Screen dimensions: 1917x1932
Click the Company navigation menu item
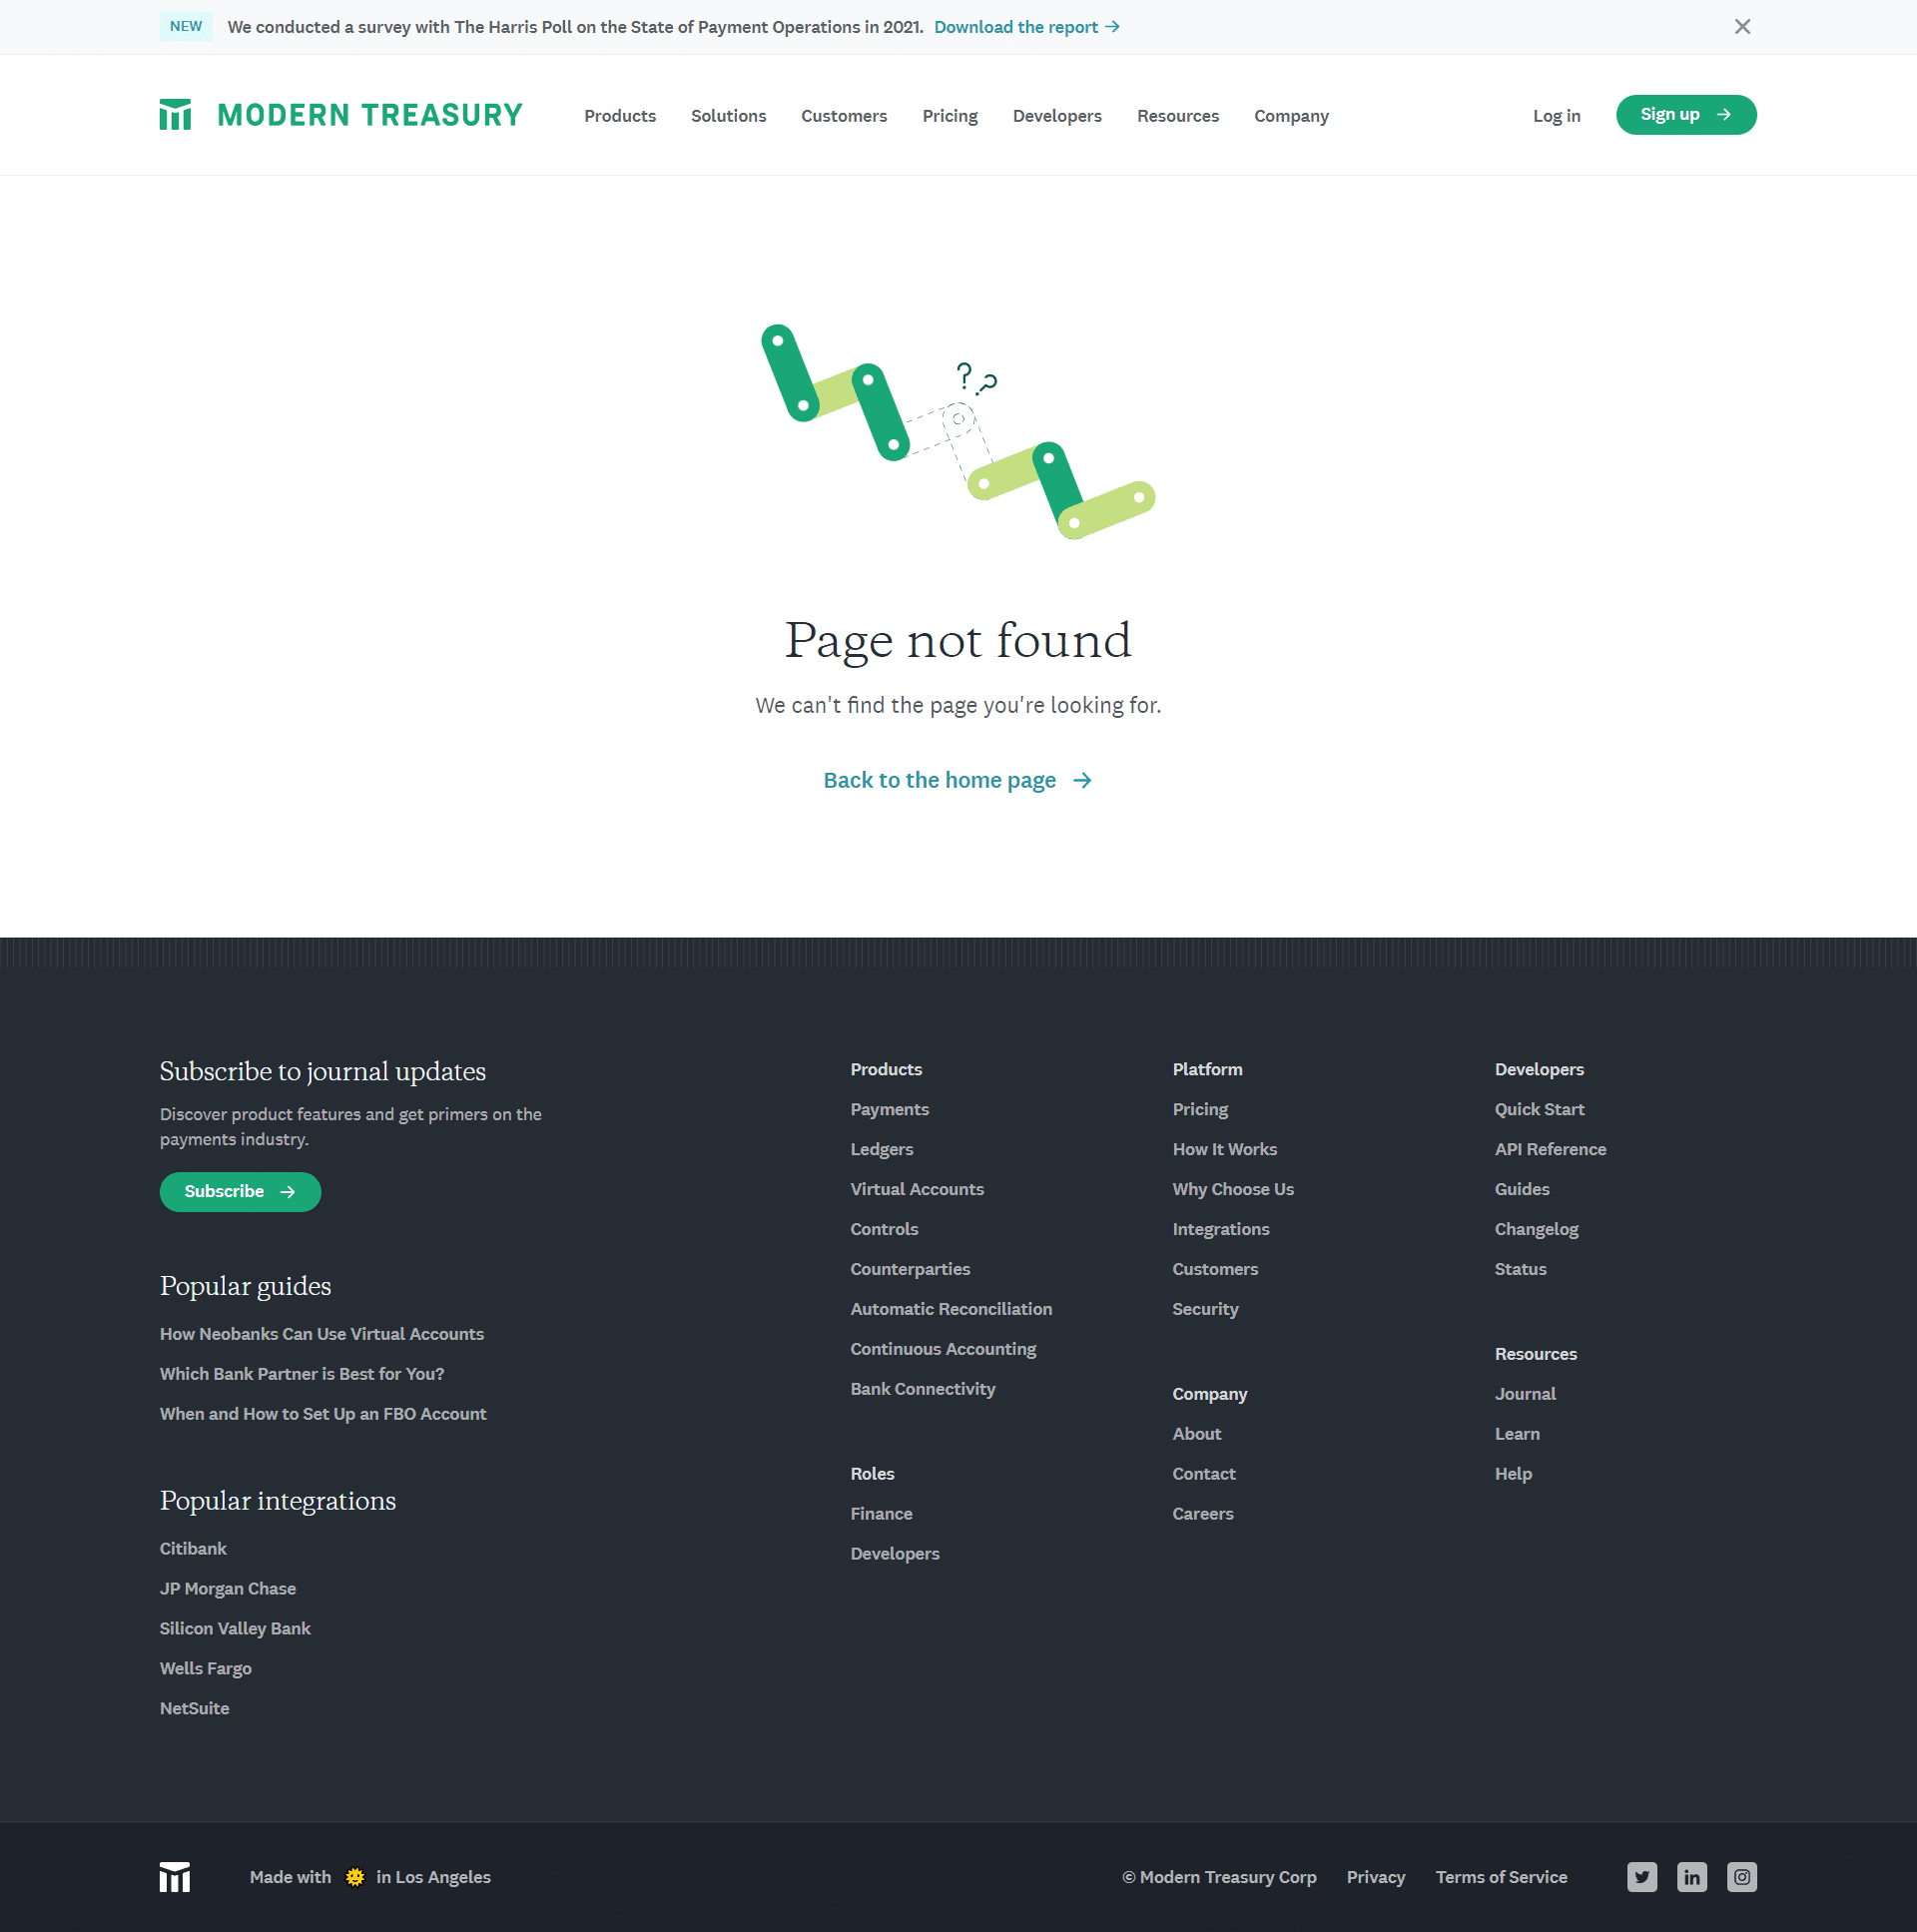pos(1292,114)
